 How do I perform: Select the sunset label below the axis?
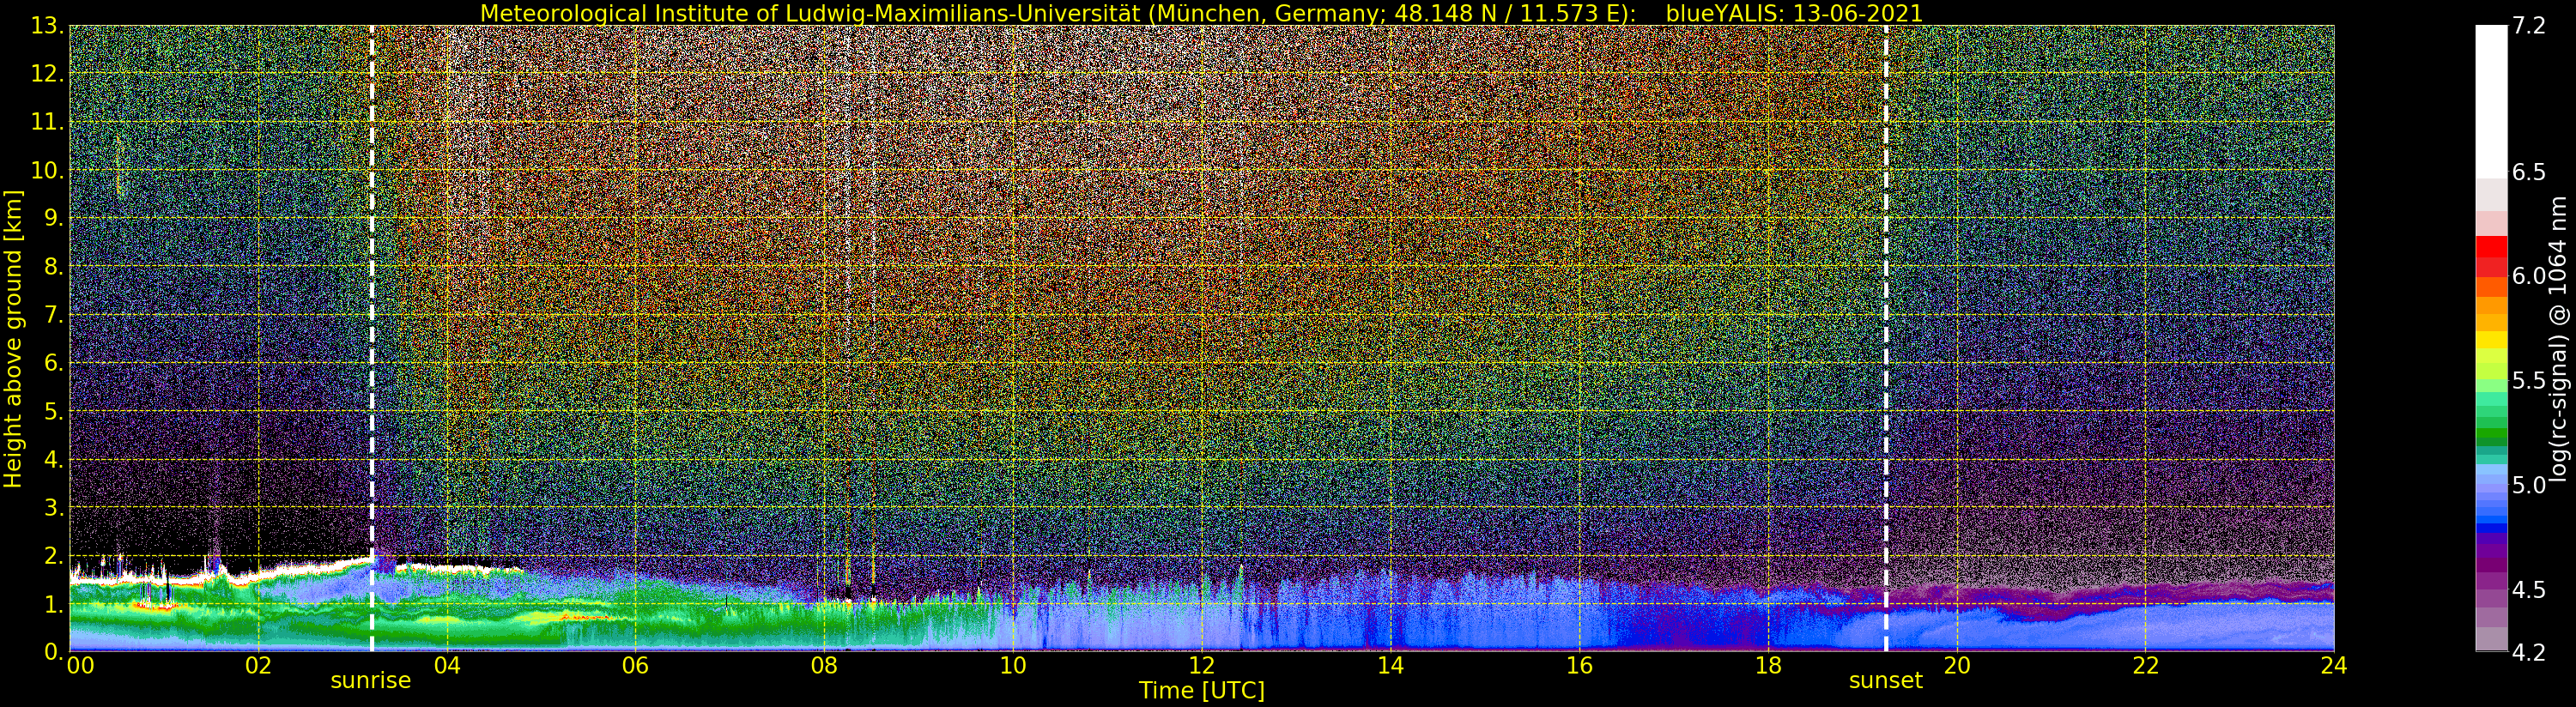tap(1886, 680)
